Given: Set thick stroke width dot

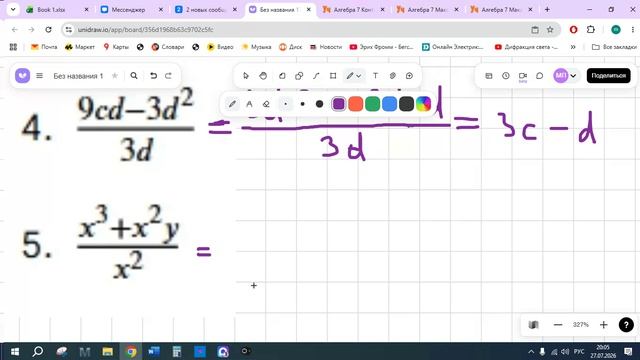Looking at the screenshot, I should coord(320,104).
